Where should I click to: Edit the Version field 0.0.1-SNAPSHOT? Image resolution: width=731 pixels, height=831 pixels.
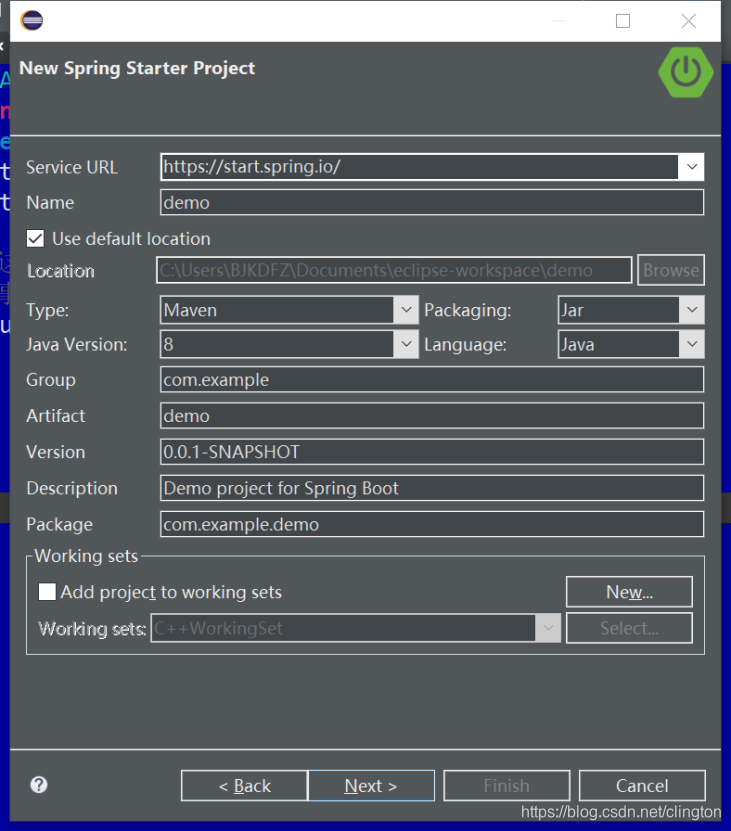point(432,452)
